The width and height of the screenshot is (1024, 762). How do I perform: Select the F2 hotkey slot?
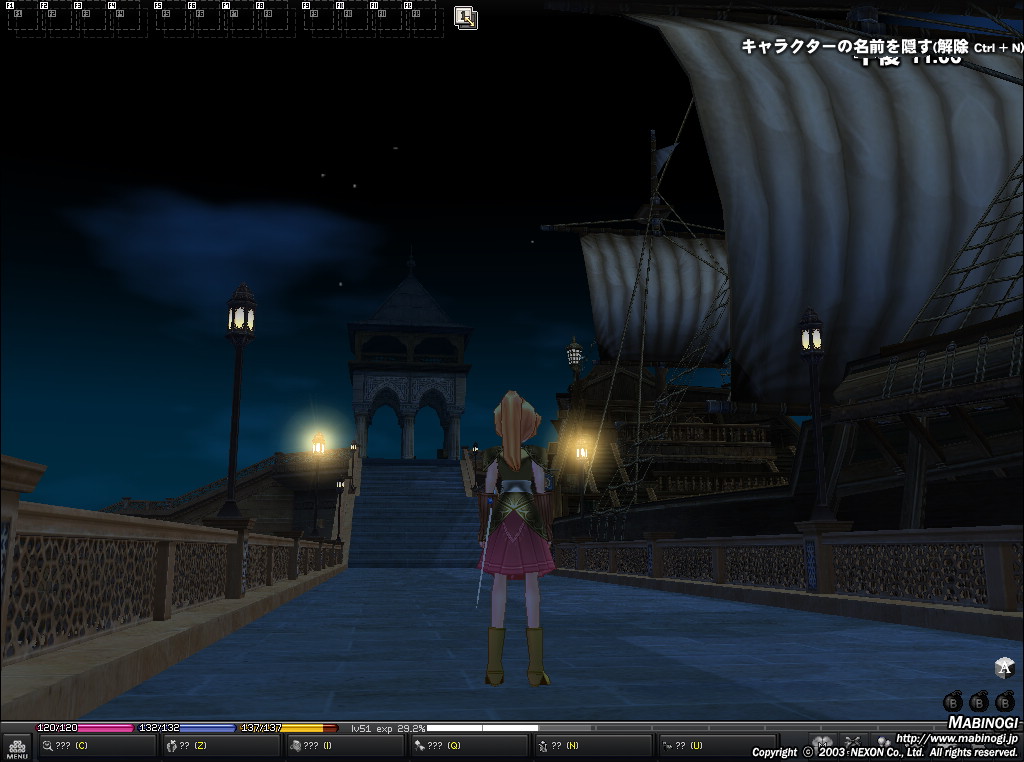56,16
